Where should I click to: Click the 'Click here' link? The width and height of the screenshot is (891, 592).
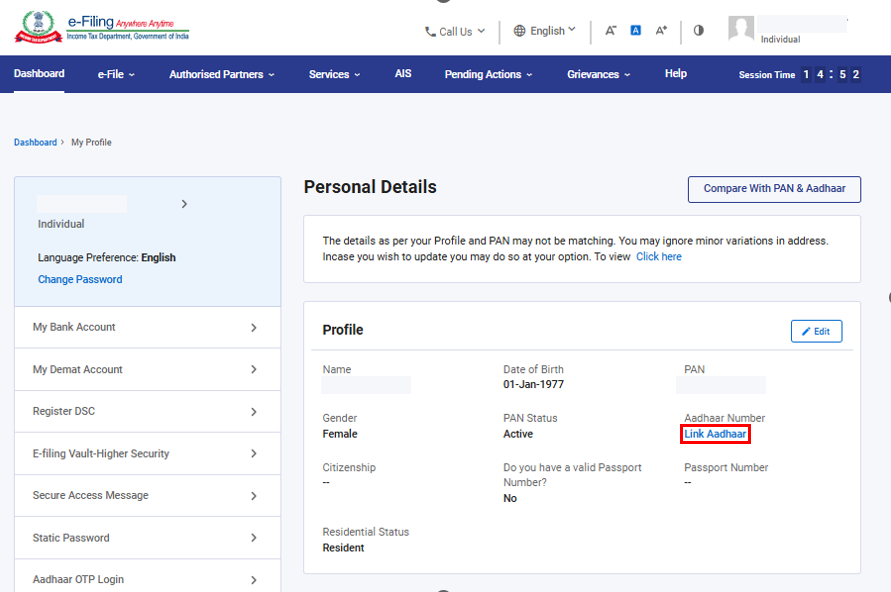click(659, 257)
